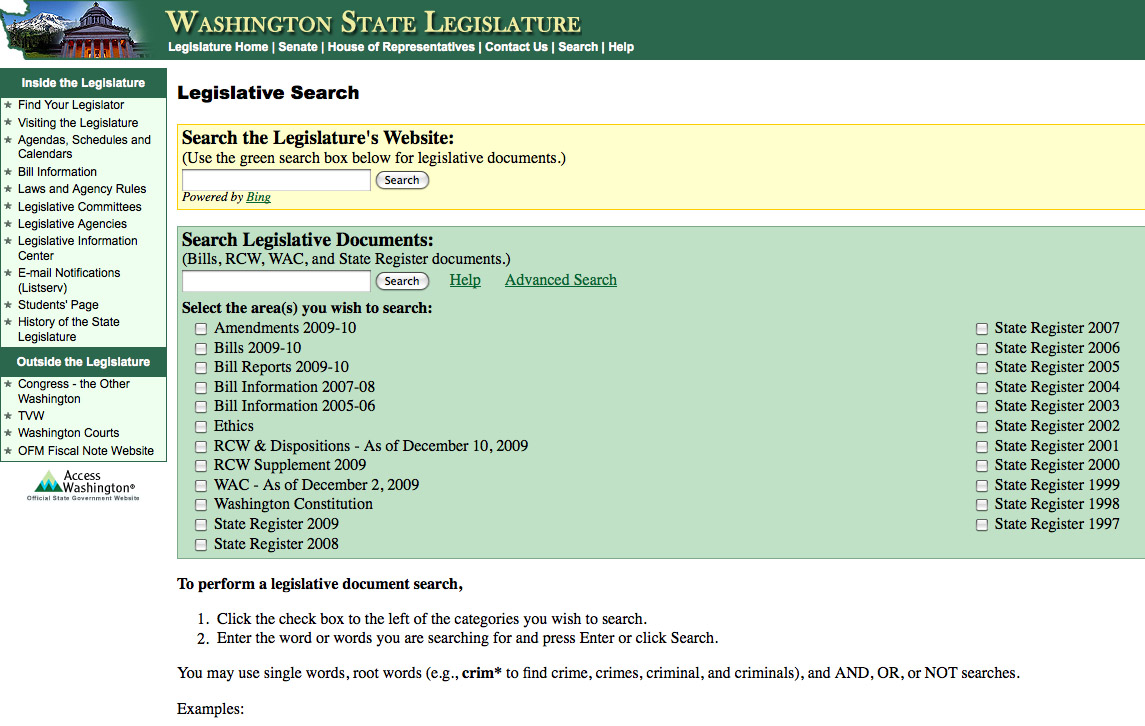Go to Students' Page link
Screen dimensions: 1145x726
58,305
